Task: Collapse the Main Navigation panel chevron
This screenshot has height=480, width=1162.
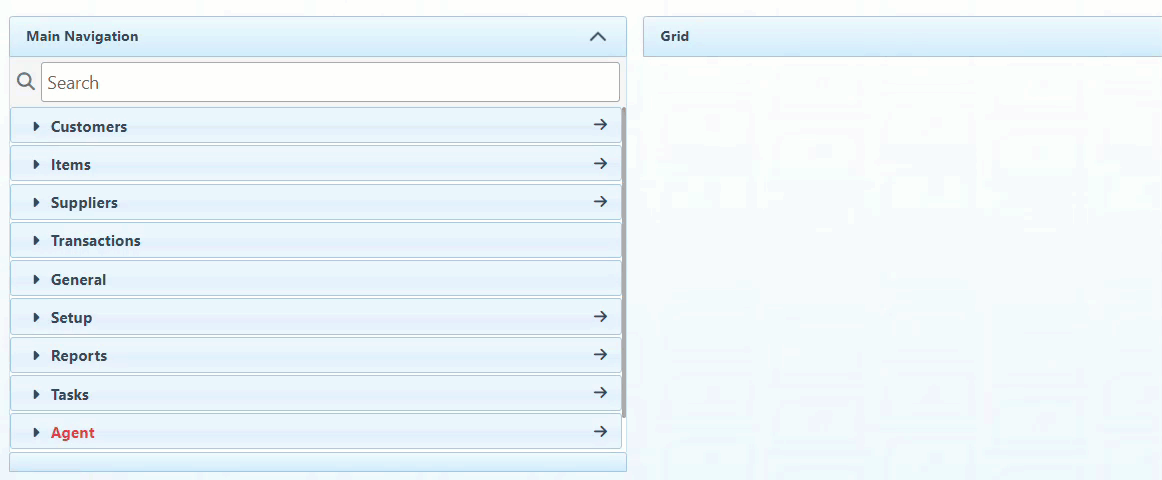Action: 598,37
